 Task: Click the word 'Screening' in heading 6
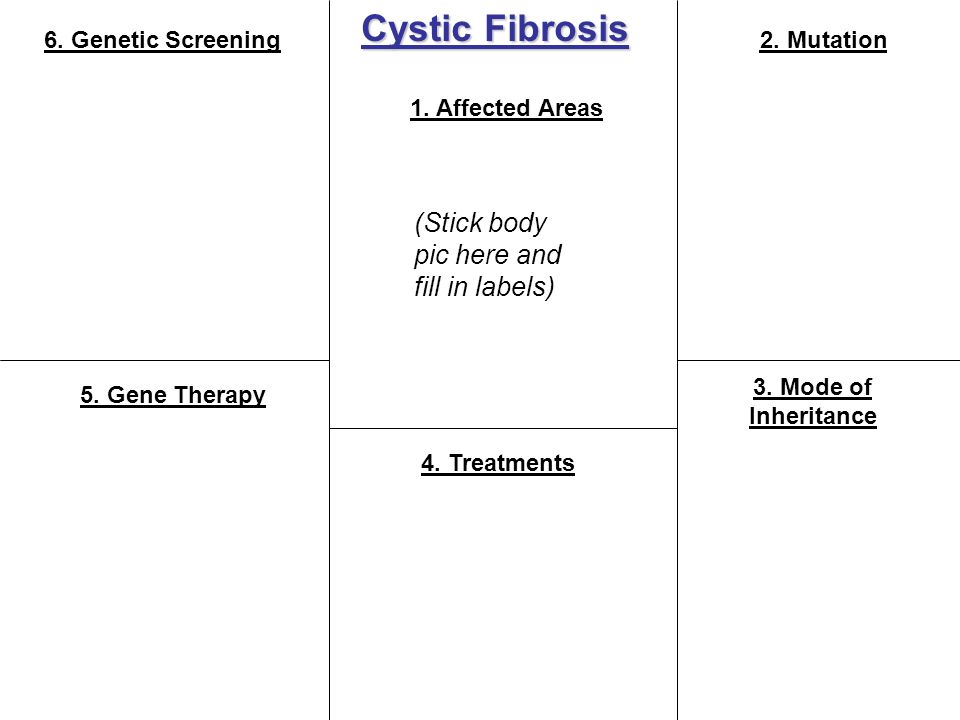tap(222, 40)
